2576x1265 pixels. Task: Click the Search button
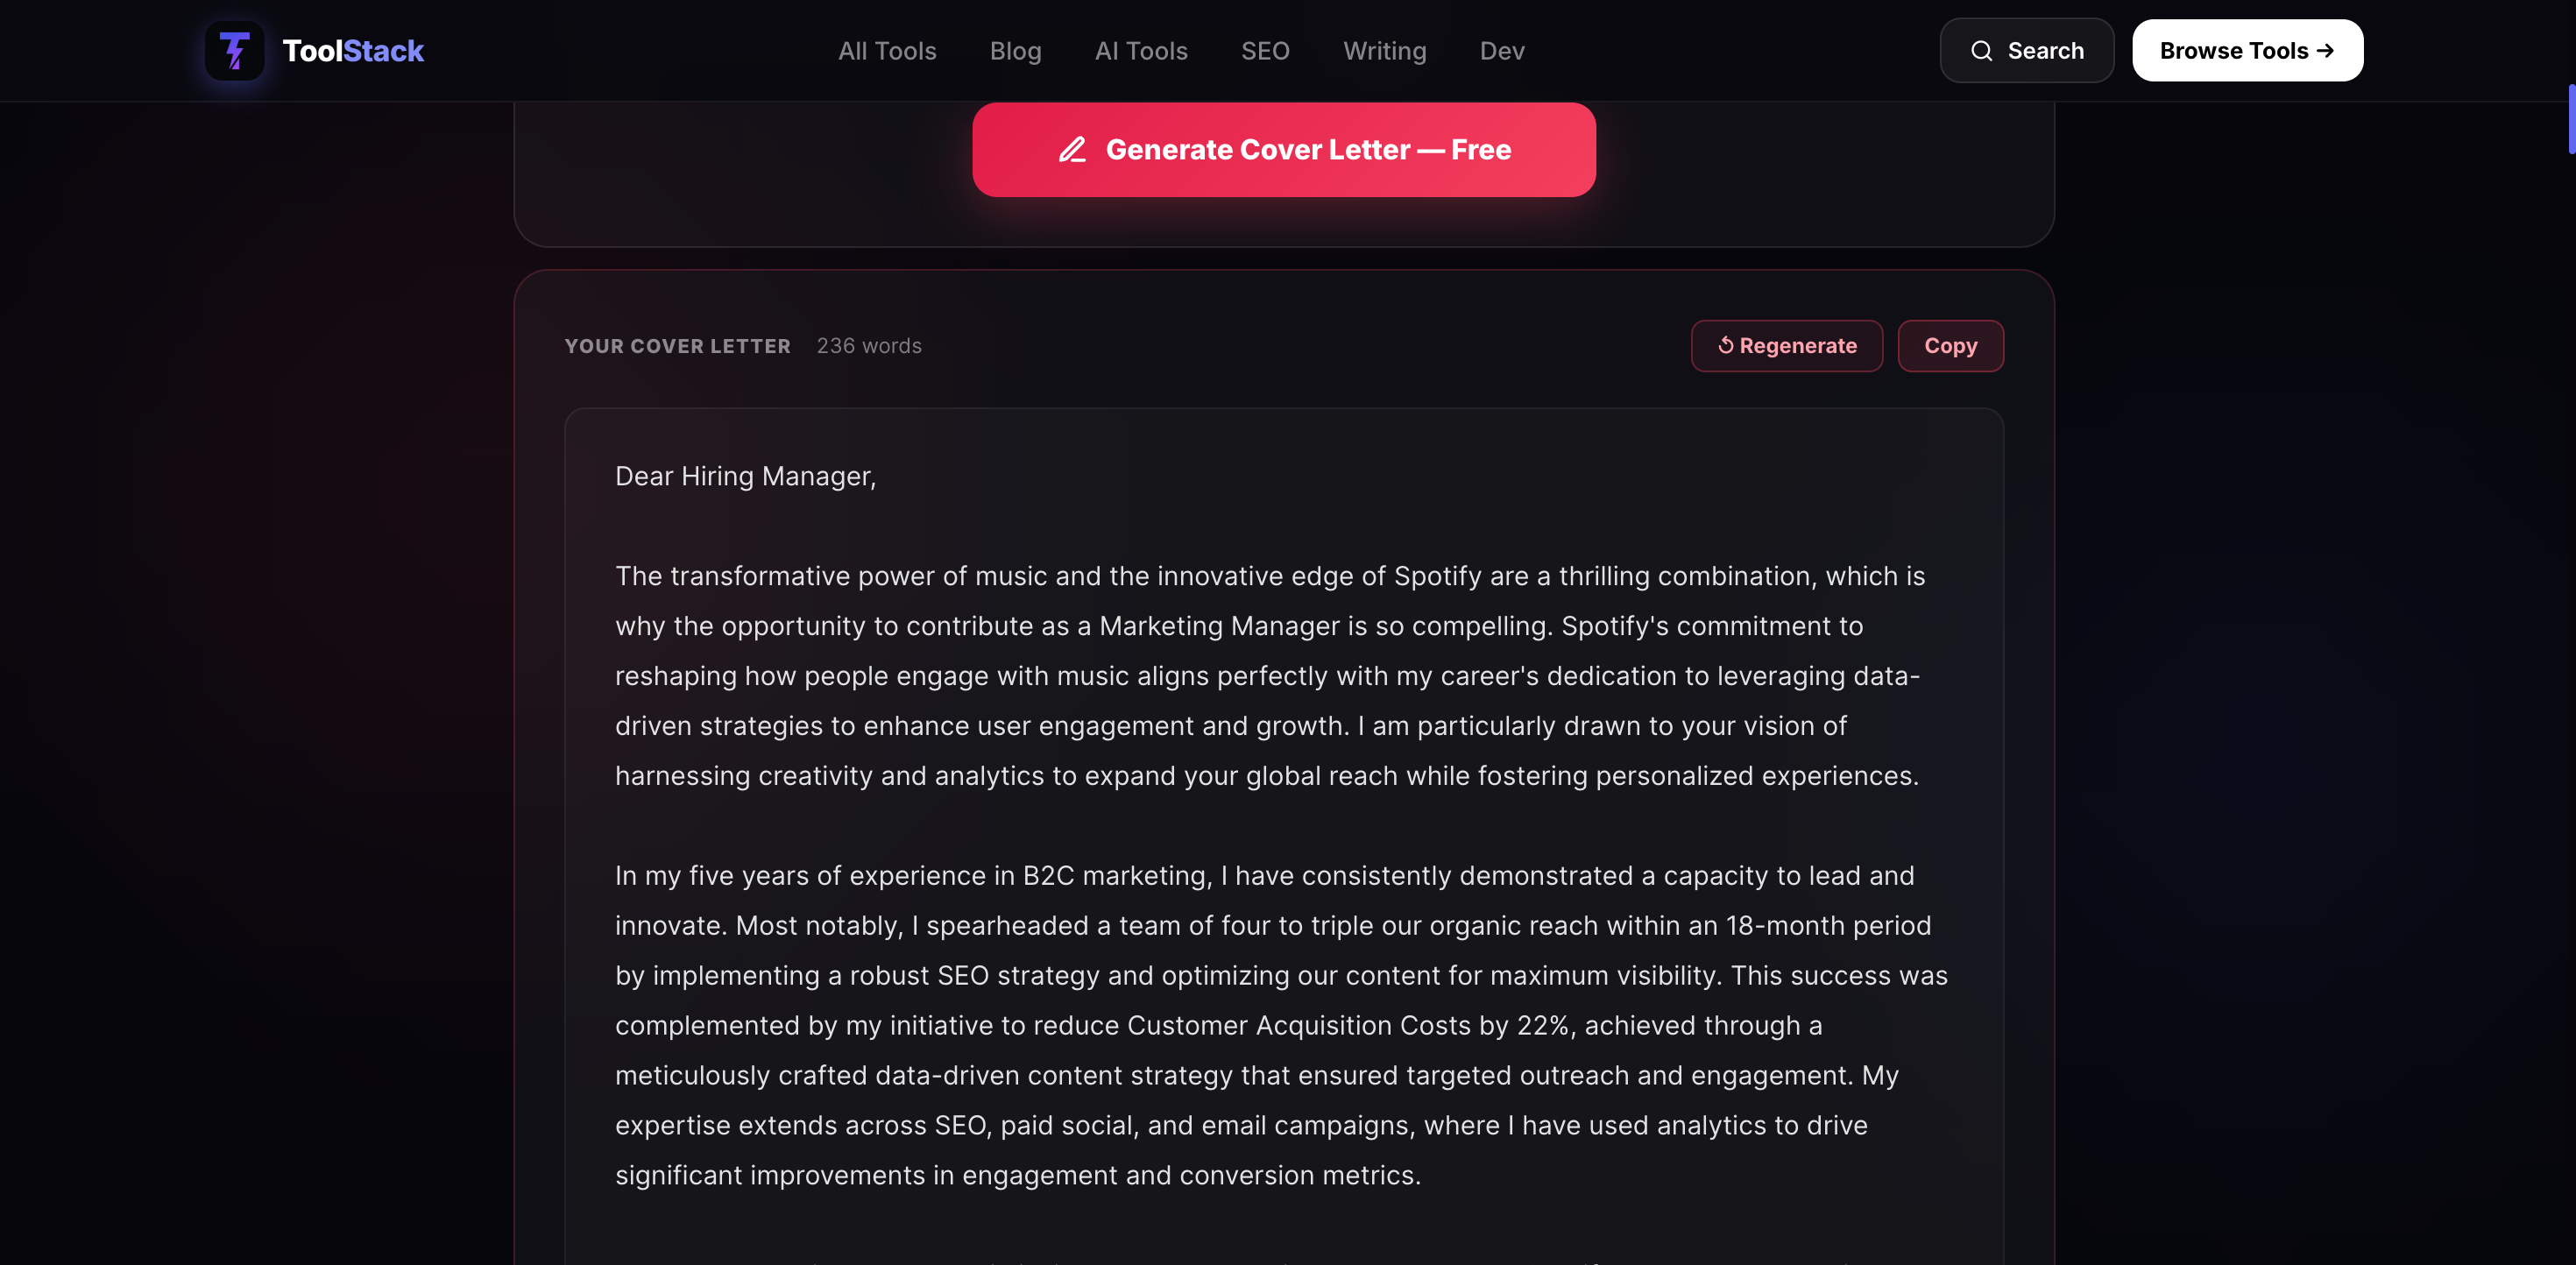(x=2026, y=51)
